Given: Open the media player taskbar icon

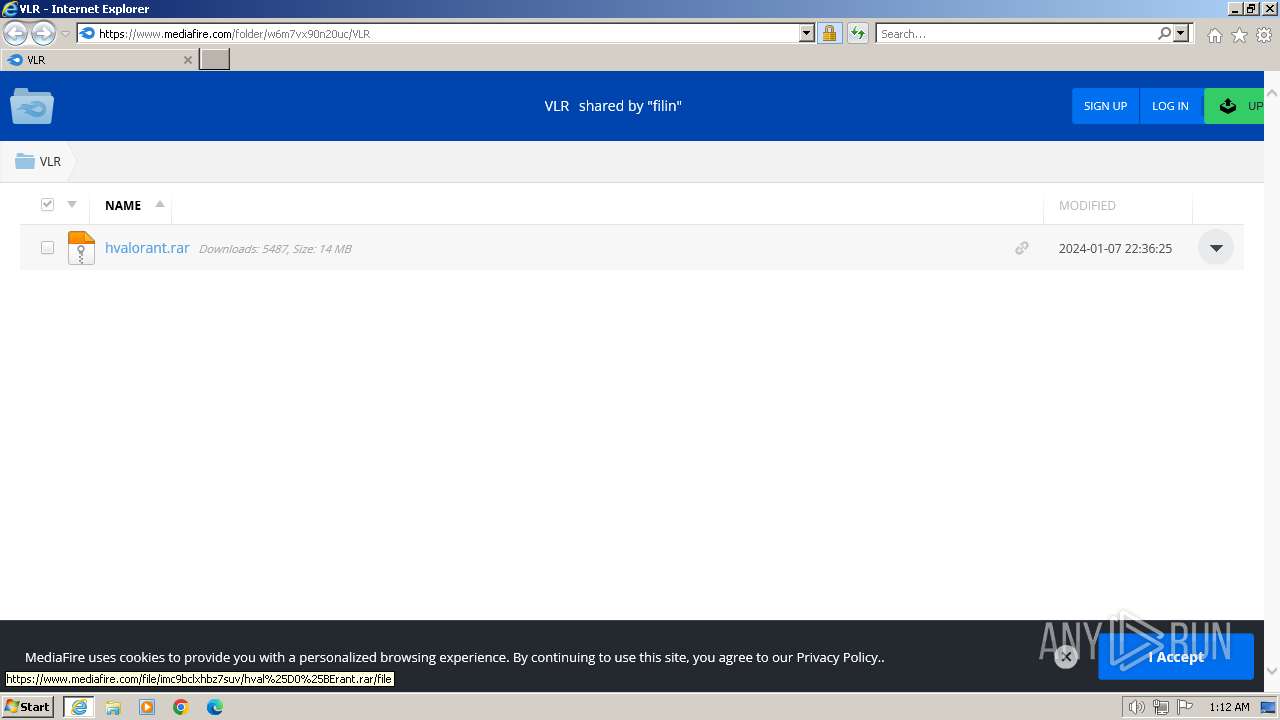Looking at the screenshot, I should pos(147,707).
